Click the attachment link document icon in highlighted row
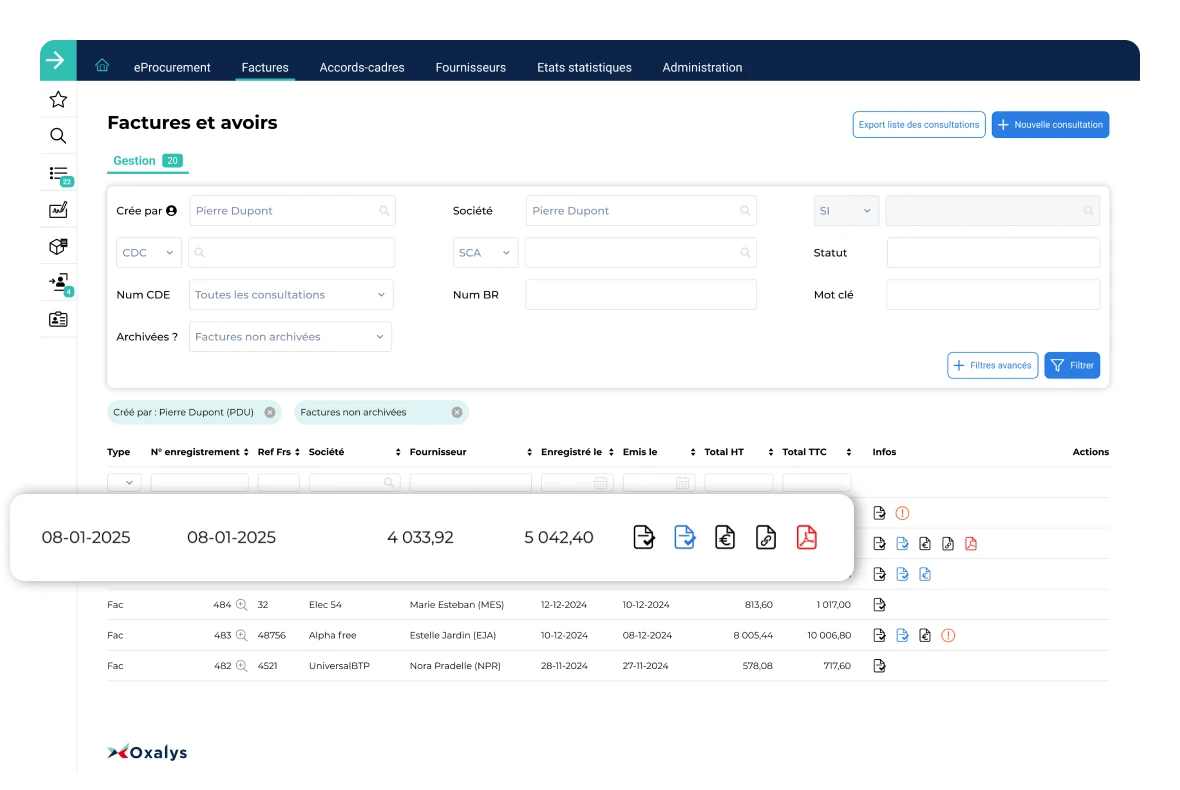Image resolution: width=1180 pixels, height=790 pixels. (x=765, y=537)
